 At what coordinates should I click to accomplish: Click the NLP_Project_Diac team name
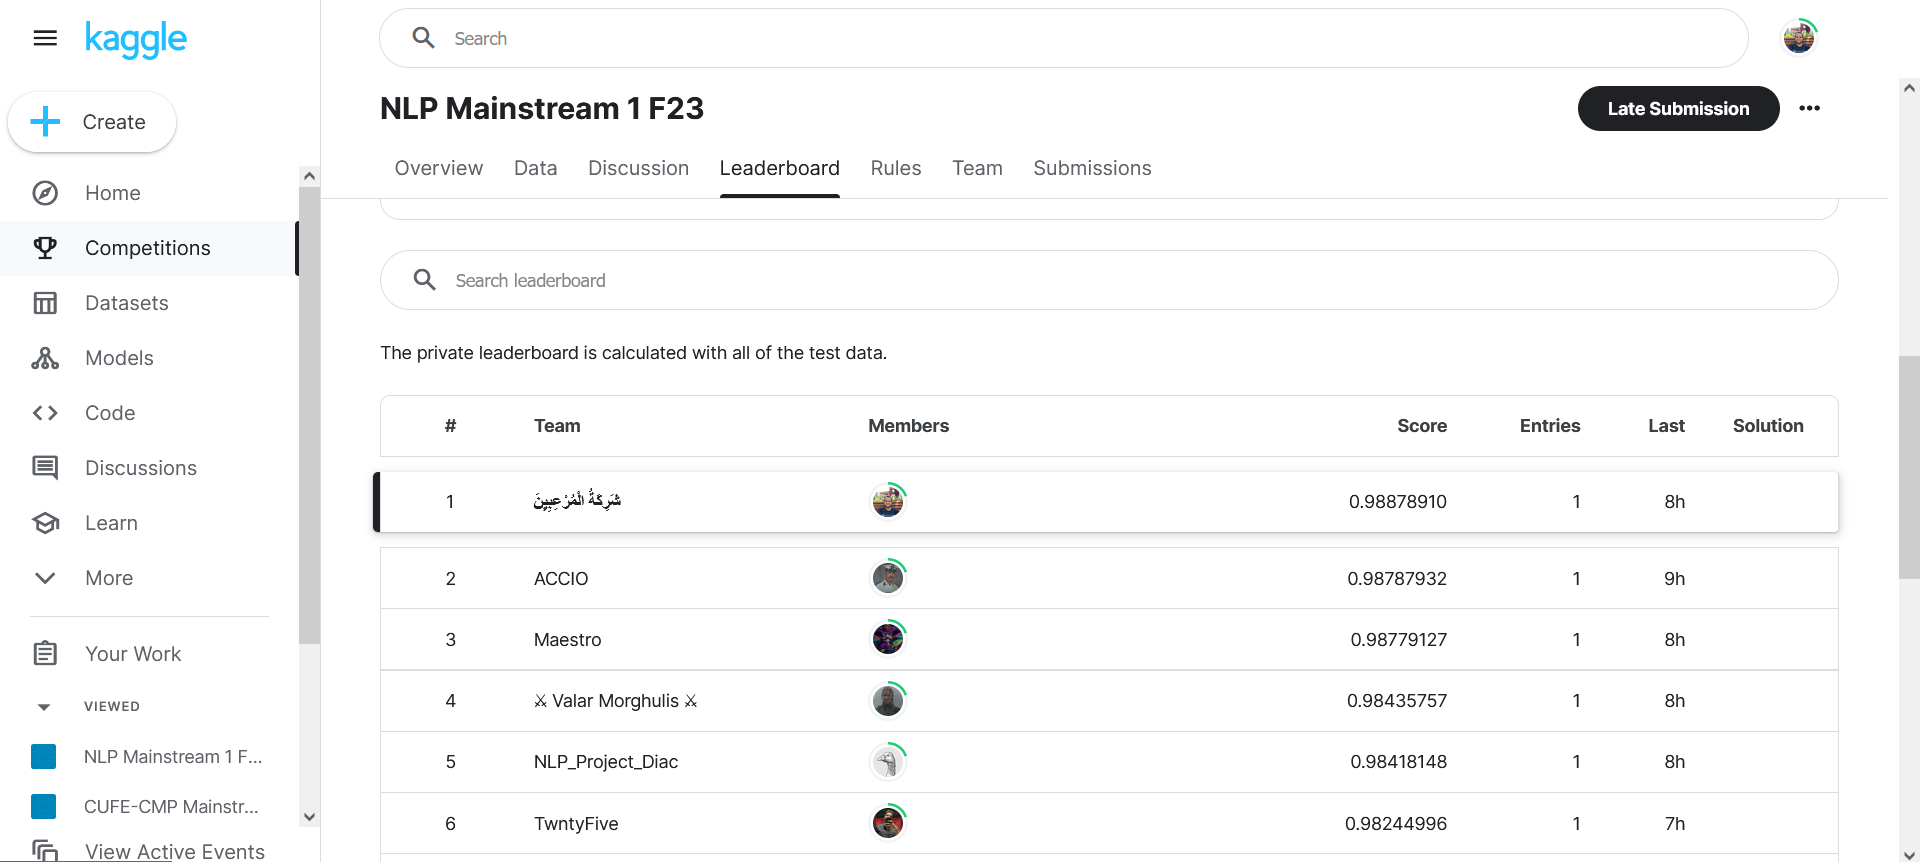click(606, 762)
